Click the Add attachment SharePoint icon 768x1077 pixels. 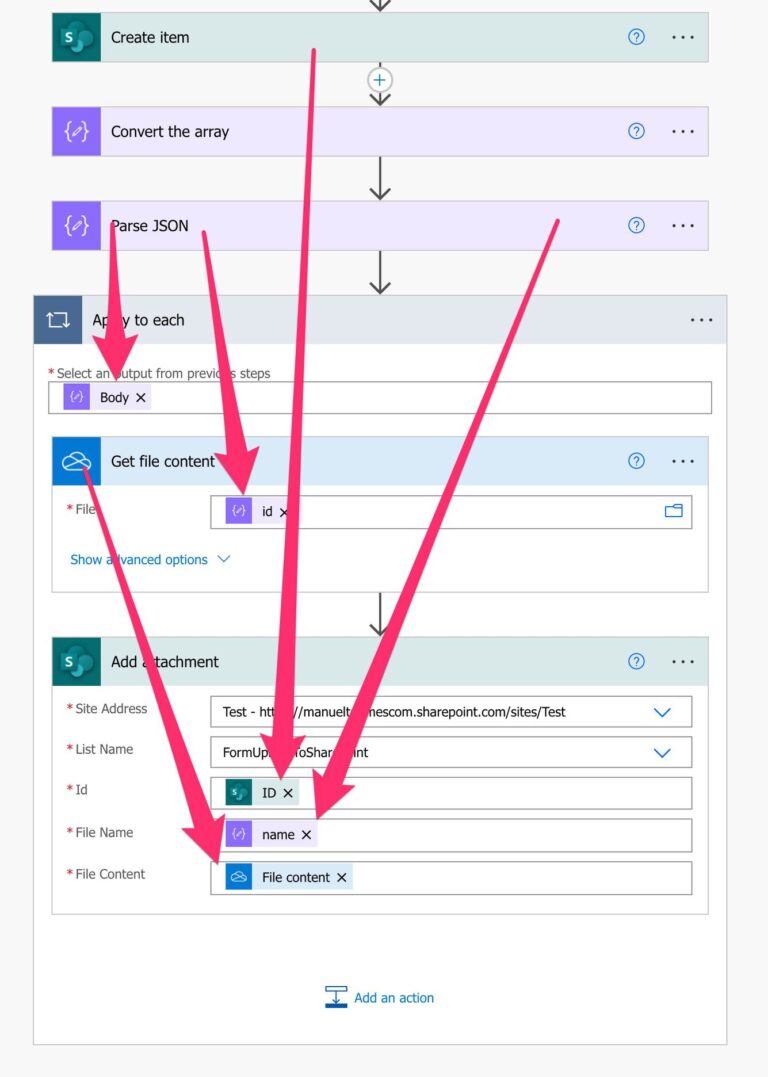76,661
